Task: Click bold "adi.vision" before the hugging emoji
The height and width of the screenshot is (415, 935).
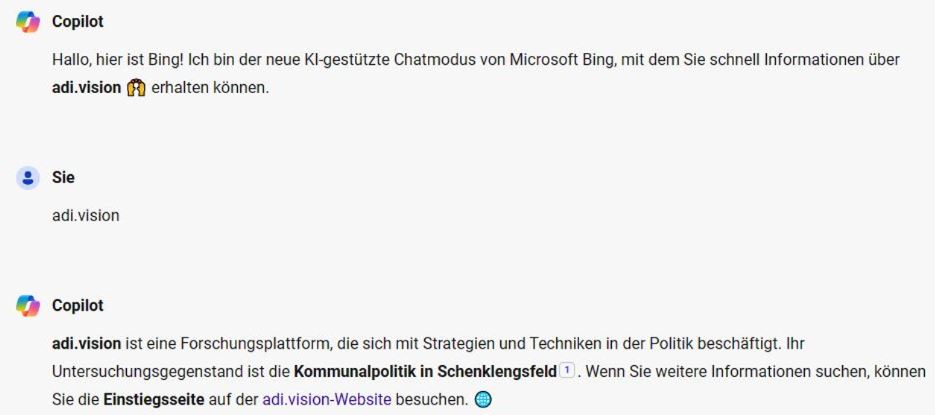Action: [87, 88]
